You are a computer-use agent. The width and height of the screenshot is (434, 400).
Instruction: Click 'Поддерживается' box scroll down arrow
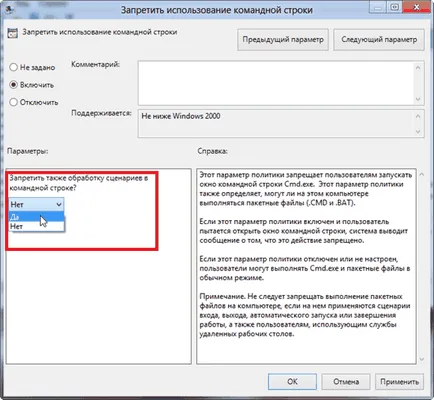click(x=418, y=132)
